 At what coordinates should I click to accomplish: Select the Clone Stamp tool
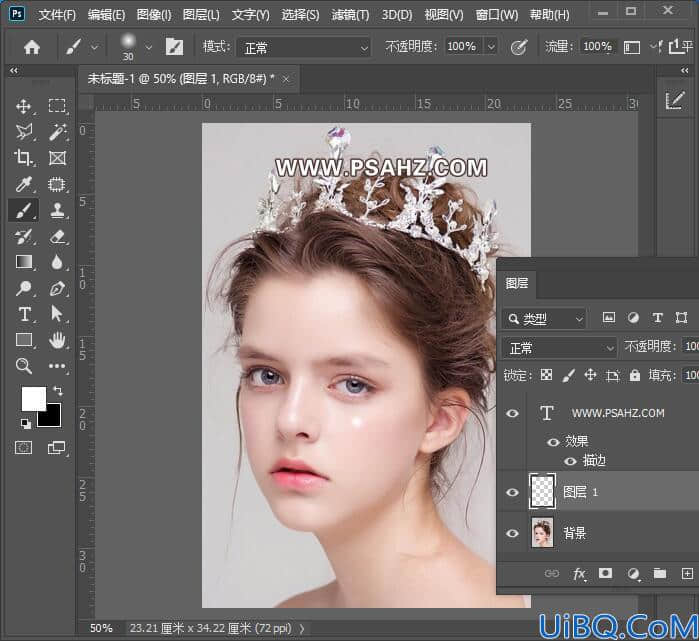pyautogui.click(x=57, y=210)
